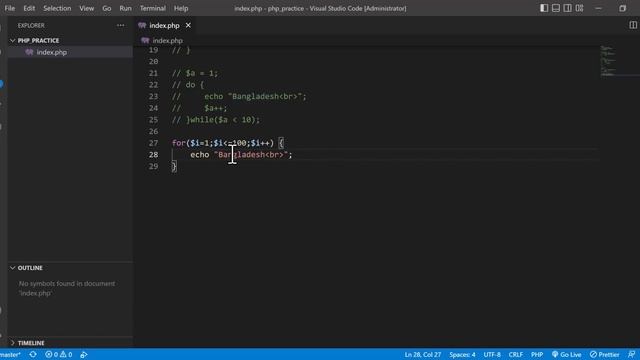Click 'No symbols found in document' message
The height and width of the screenshot is (360, 640).
click(x=67, y=288)
